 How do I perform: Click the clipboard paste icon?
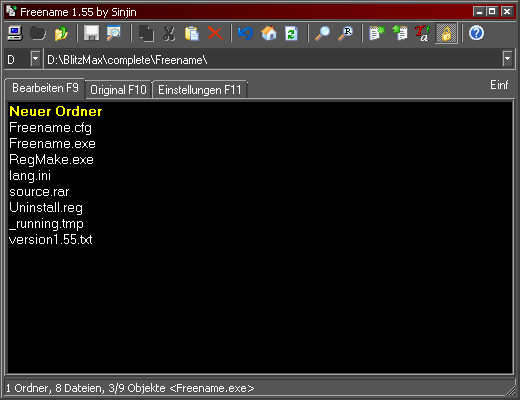192,33
